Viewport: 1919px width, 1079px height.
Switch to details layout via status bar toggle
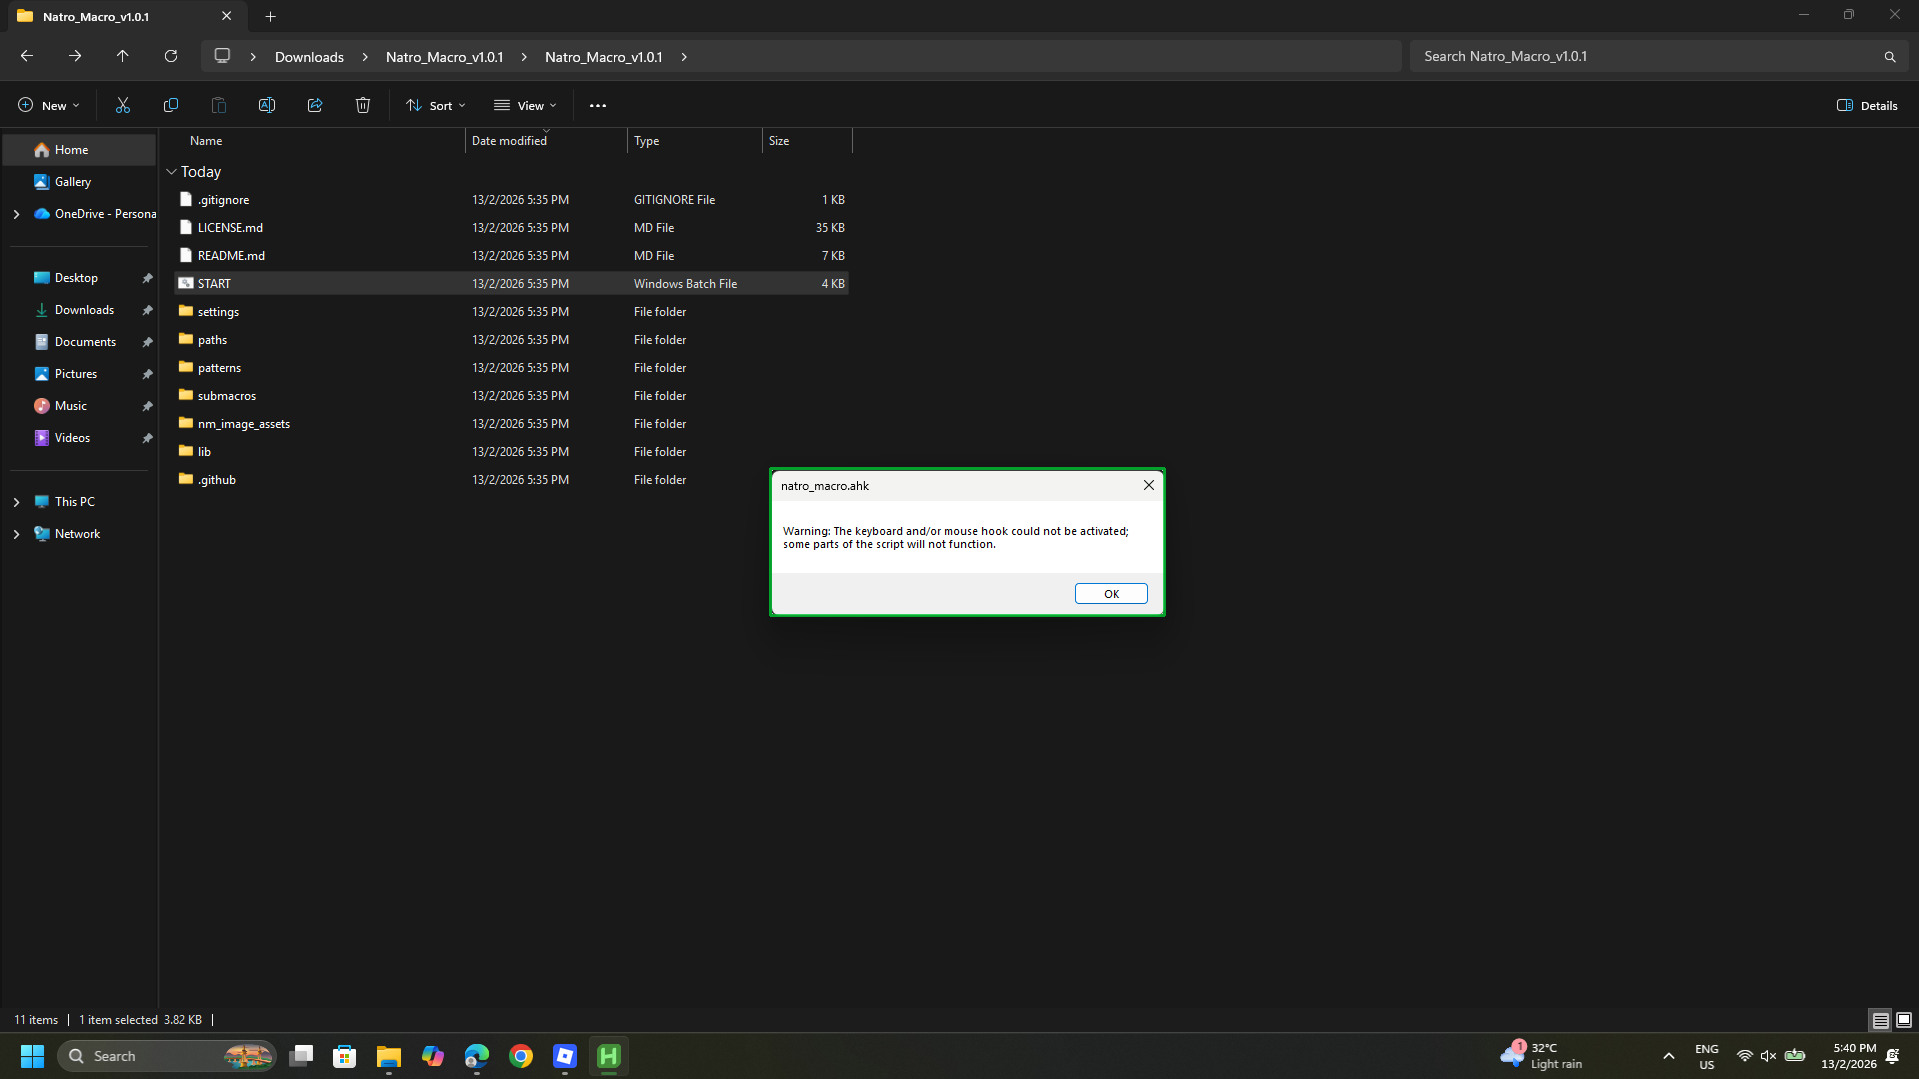(x=1880, y=1019)
